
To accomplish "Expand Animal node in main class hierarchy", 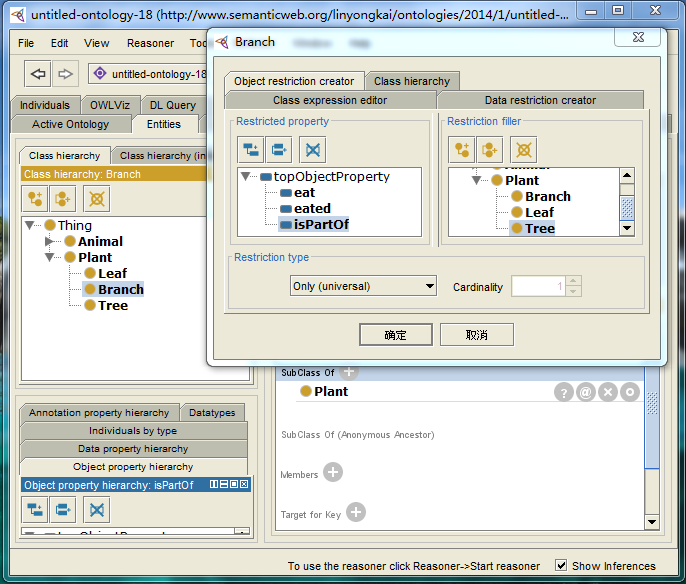I will coord(49,241).
